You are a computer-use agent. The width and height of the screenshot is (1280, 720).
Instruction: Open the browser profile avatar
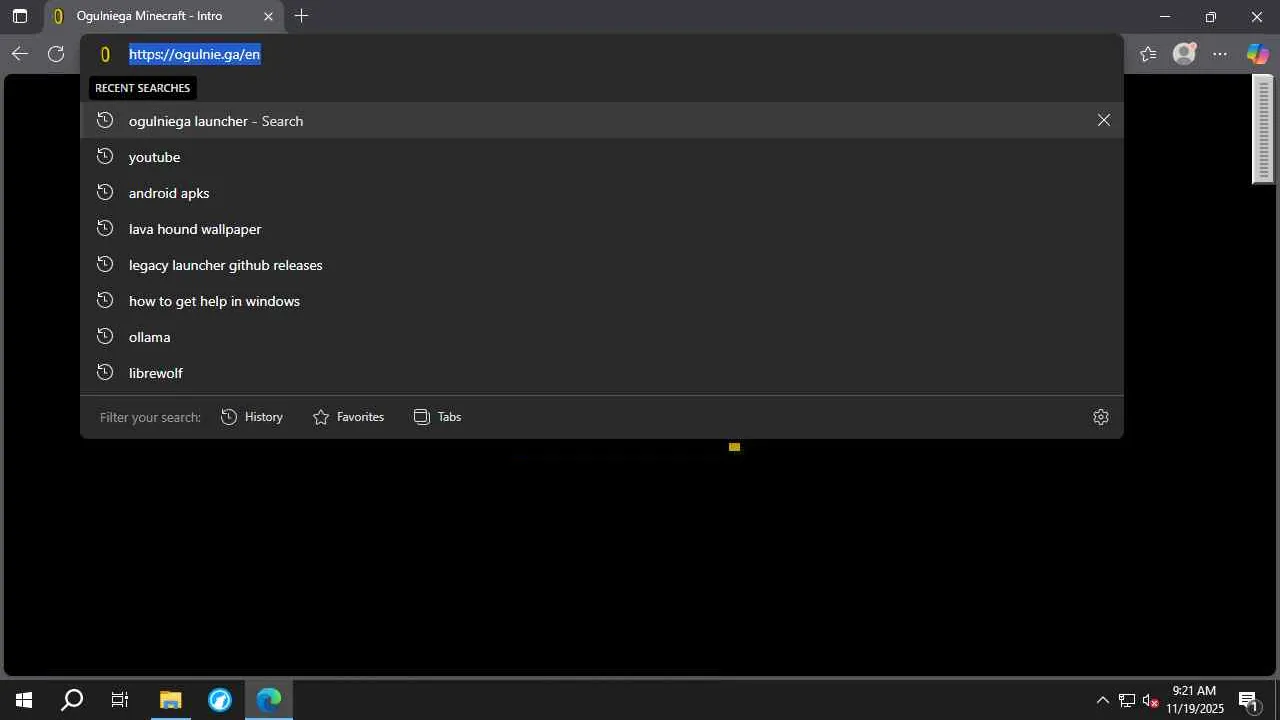[1184, 54]
